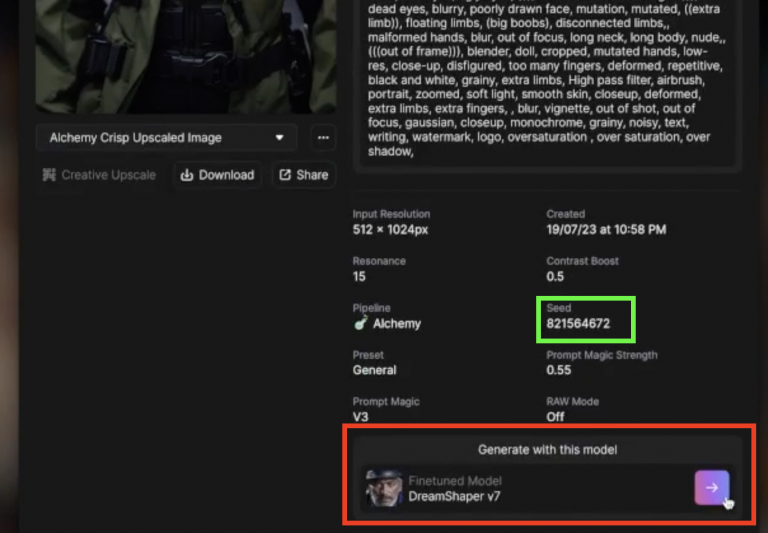The height and width of the screenshot is (533, 768).
Task: Click the Preset General value
Action: (375, 370)
